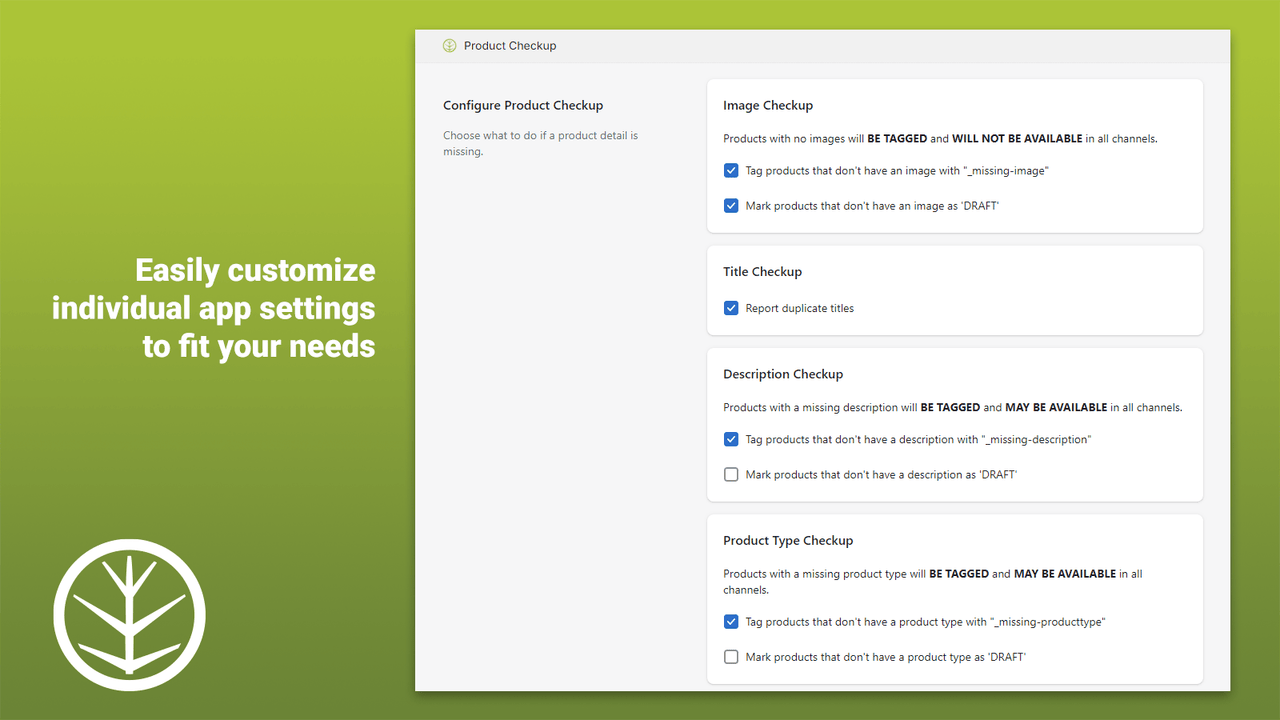Screen dimensions: 1280x720
Task: Select the "Product Checkup" title in the header bar
Action: [510, 45]
